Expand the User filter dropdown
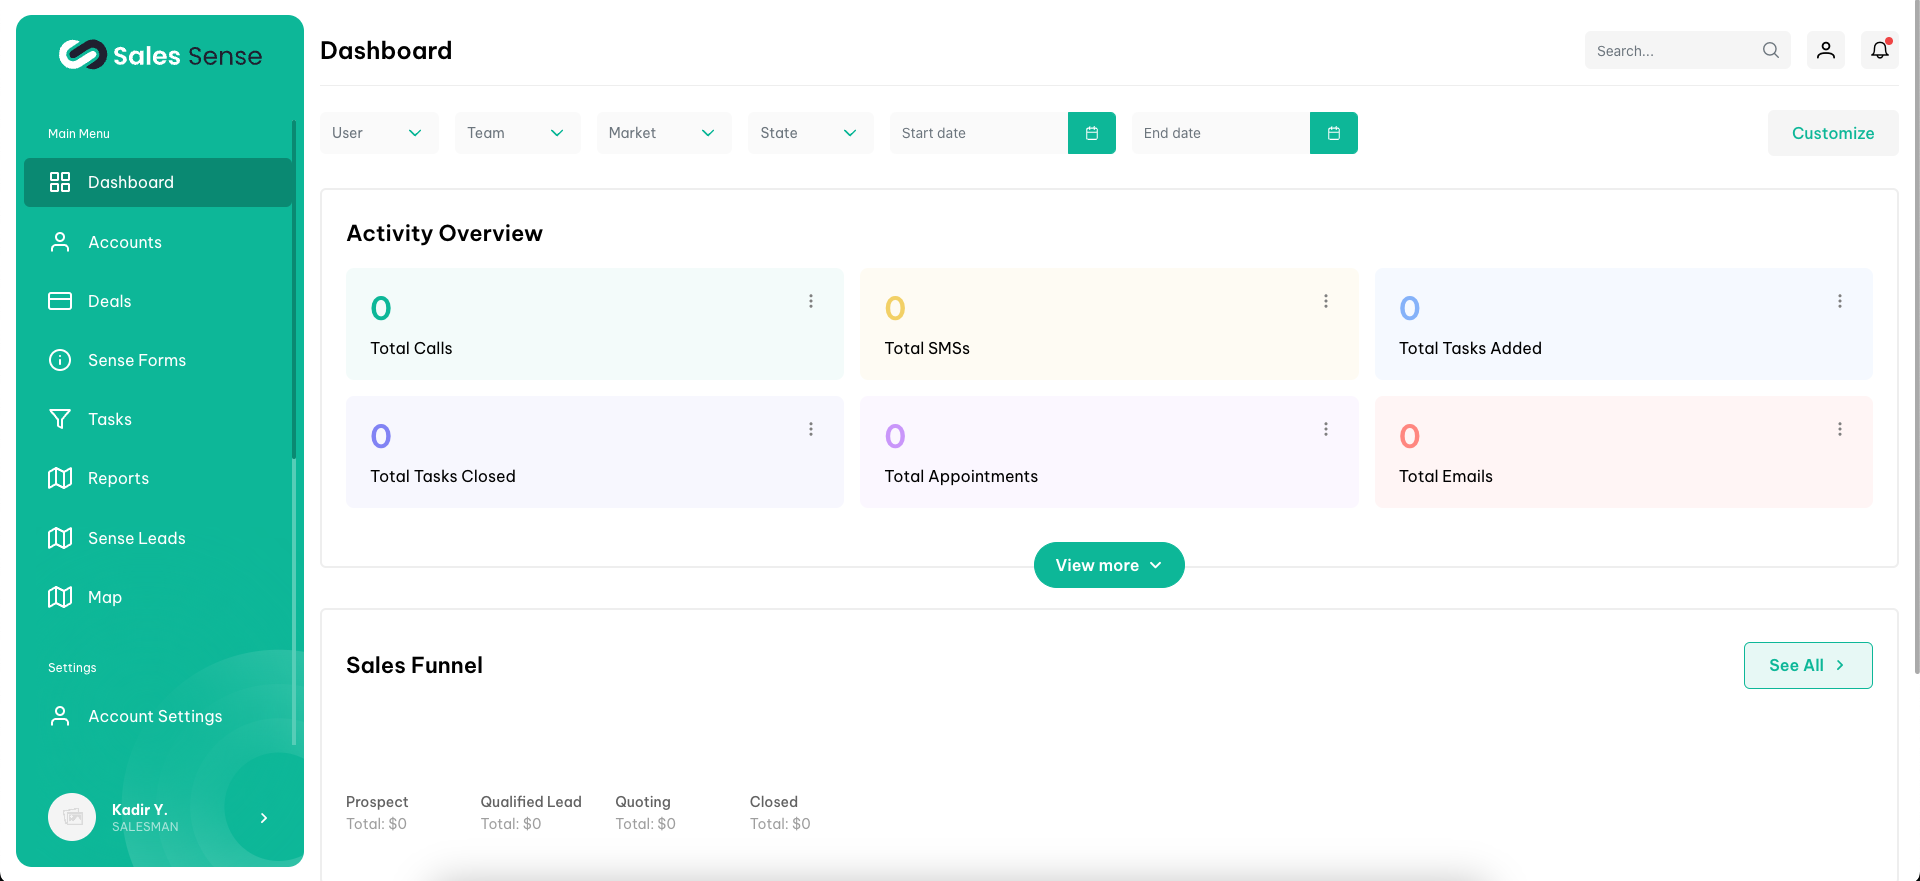This screenshot has height=881, width=1920. tap(378, 133)
